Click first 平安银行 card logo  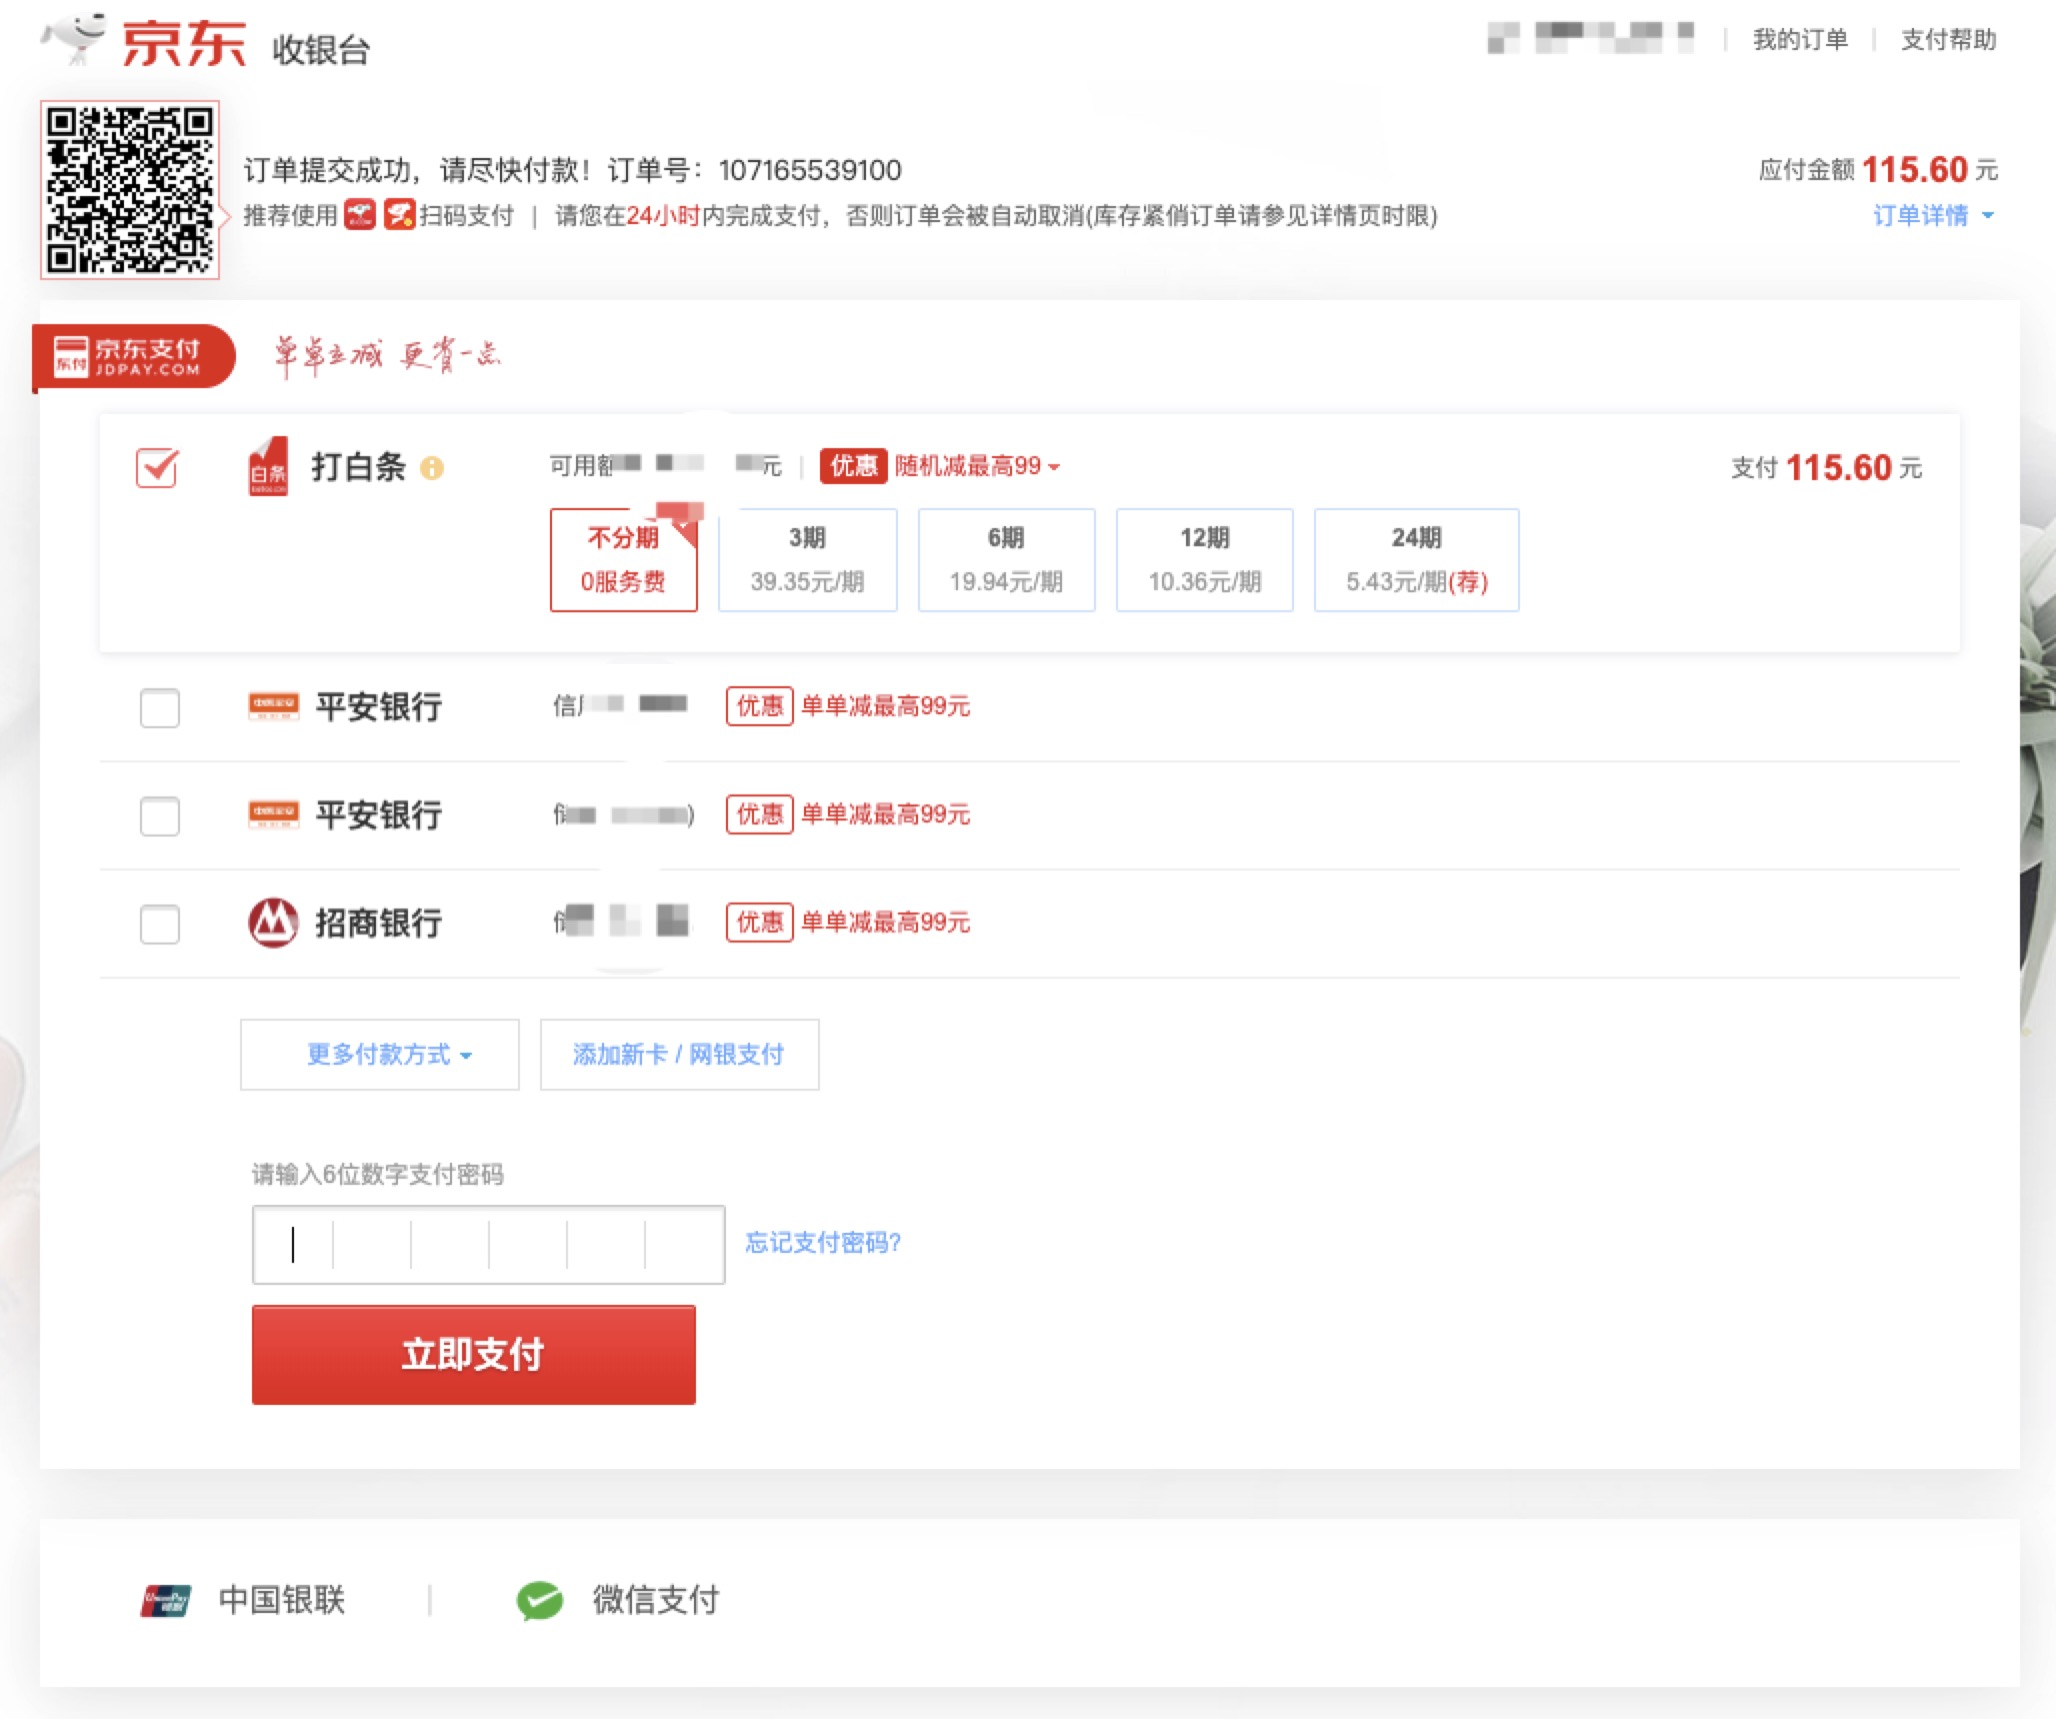pyautogui.click(x=273, y=706)
